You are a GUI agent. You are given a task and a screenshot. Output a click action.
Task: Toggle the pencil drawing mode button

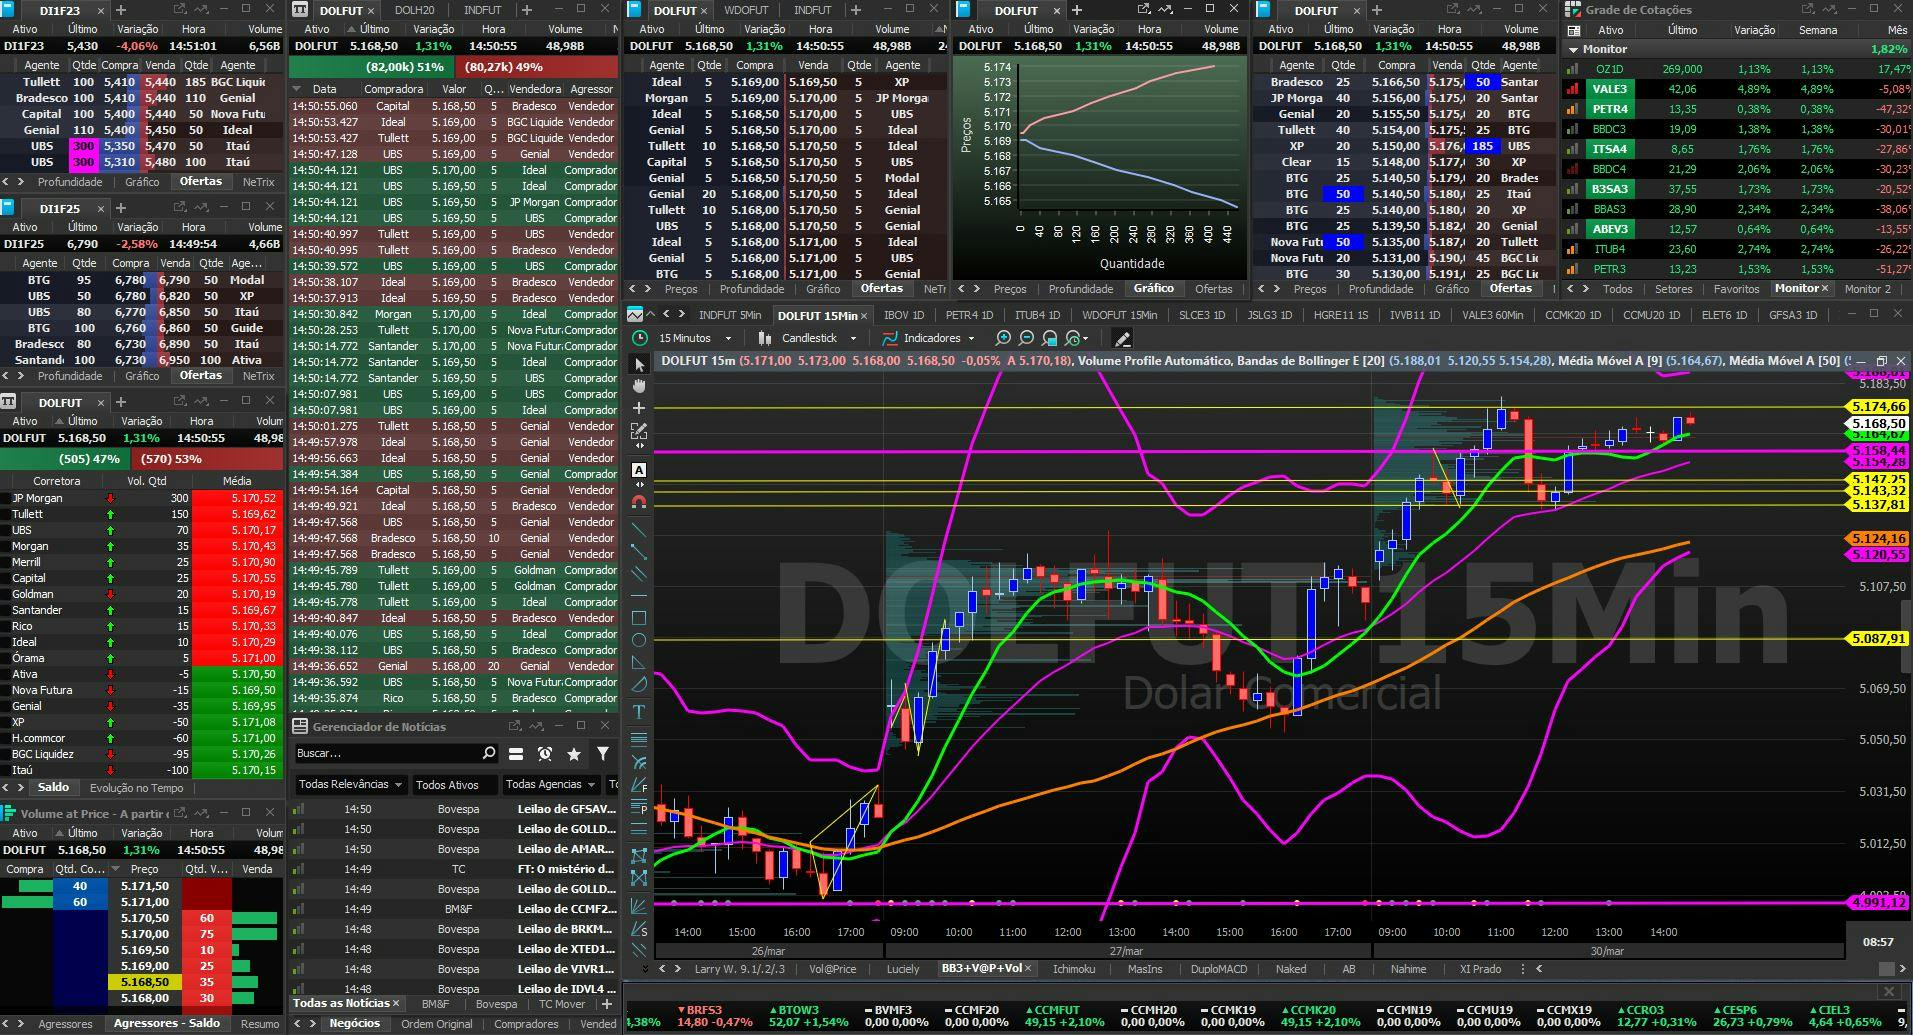(x=1122, y=338)
